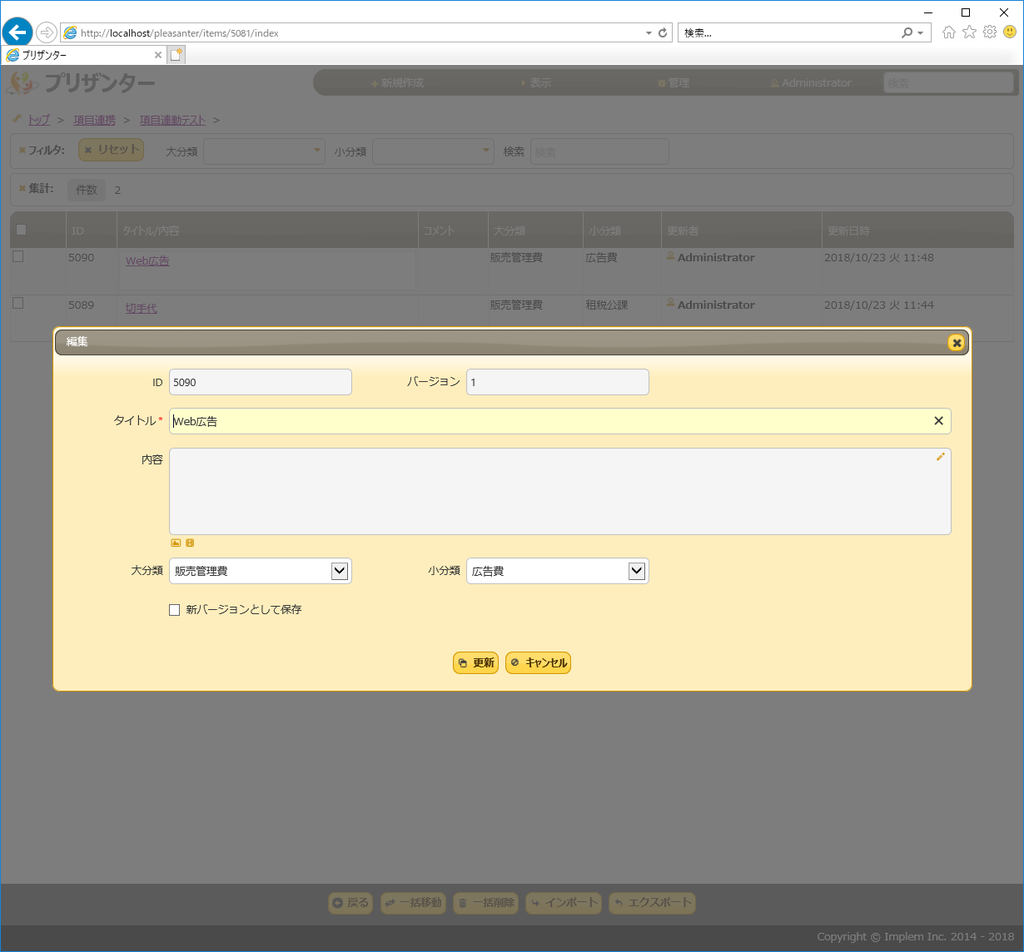Clear the タイトル field with the X icon
Viewport: 1024px width, 952px height.
coord(938,421)
